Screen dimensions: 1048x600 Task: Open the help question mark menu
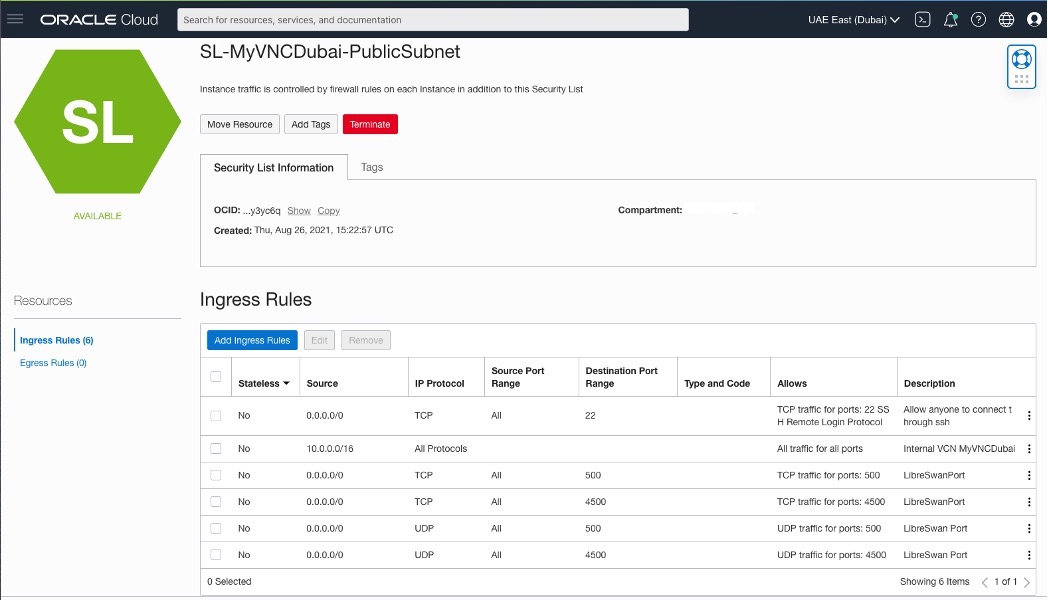pyautogui.click(x=979, y=19)
